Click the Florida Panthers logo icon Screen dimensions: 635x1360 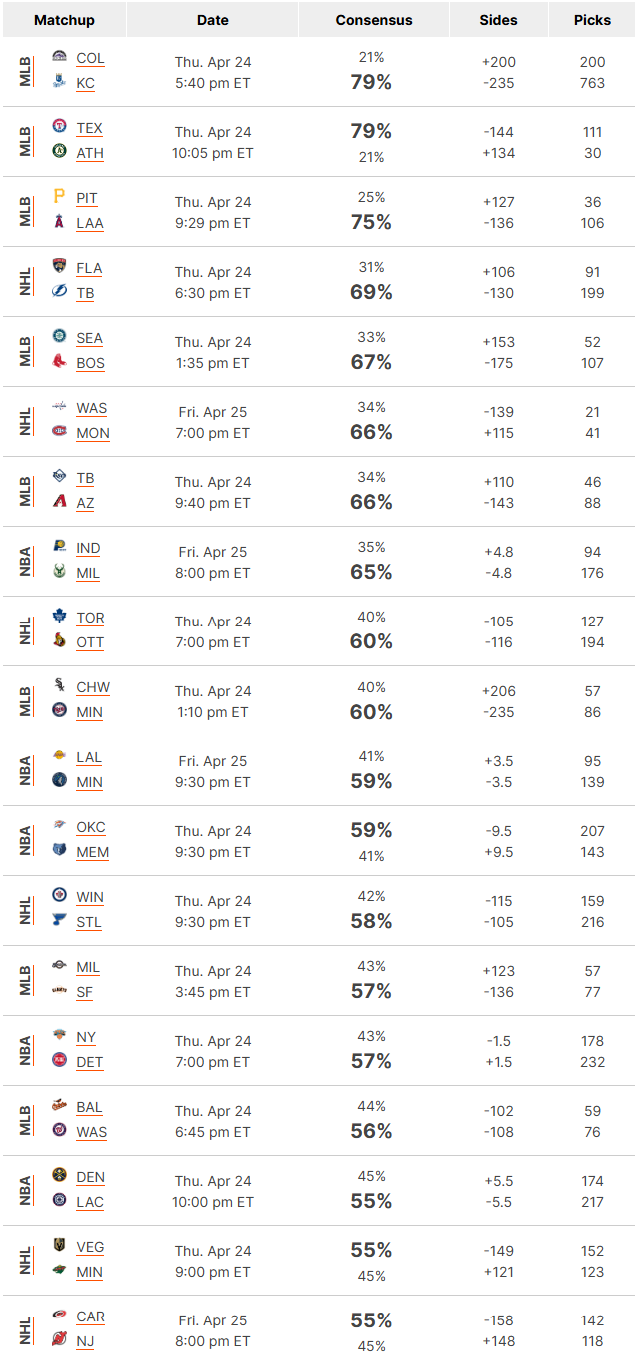[x=59, y=267]
